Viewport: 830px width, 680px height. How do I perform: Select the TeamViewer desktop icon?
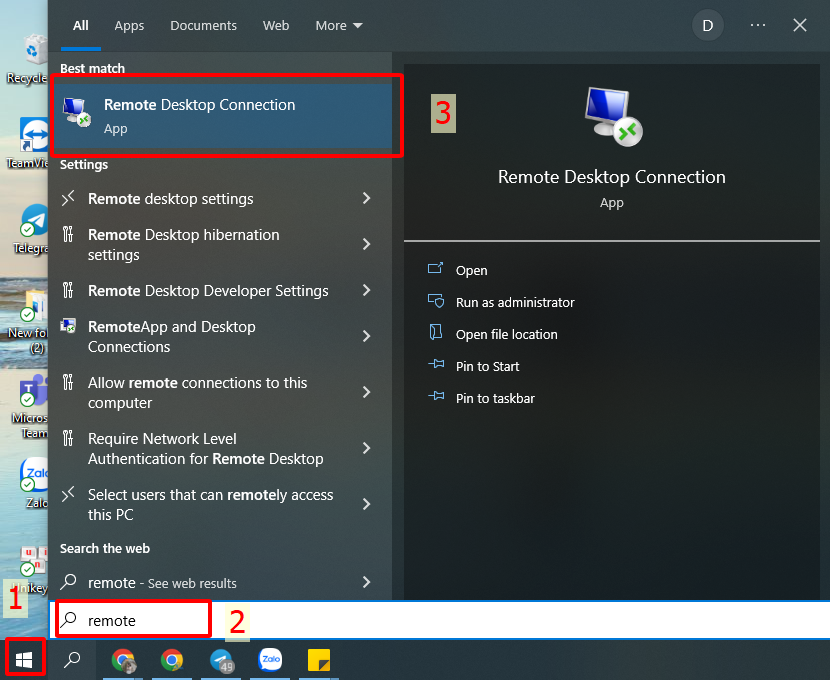tap(28, 143)
